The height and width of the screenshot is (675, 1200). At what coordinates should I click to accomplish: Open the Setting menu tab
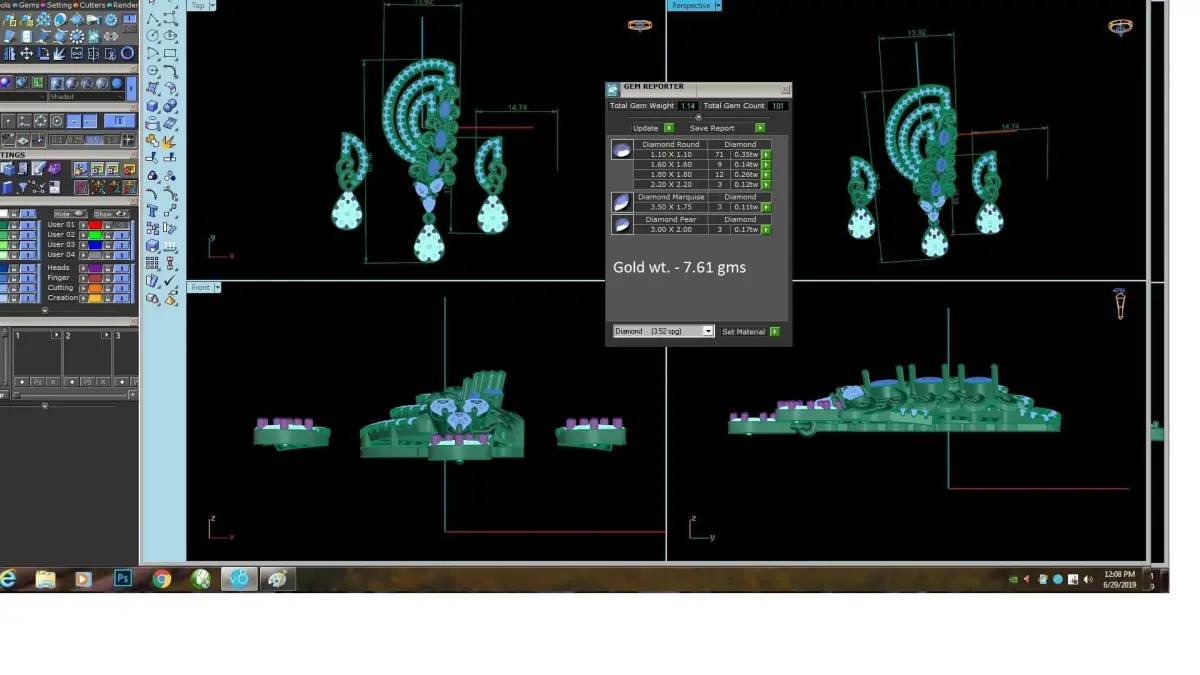click(x=59, y=5)
